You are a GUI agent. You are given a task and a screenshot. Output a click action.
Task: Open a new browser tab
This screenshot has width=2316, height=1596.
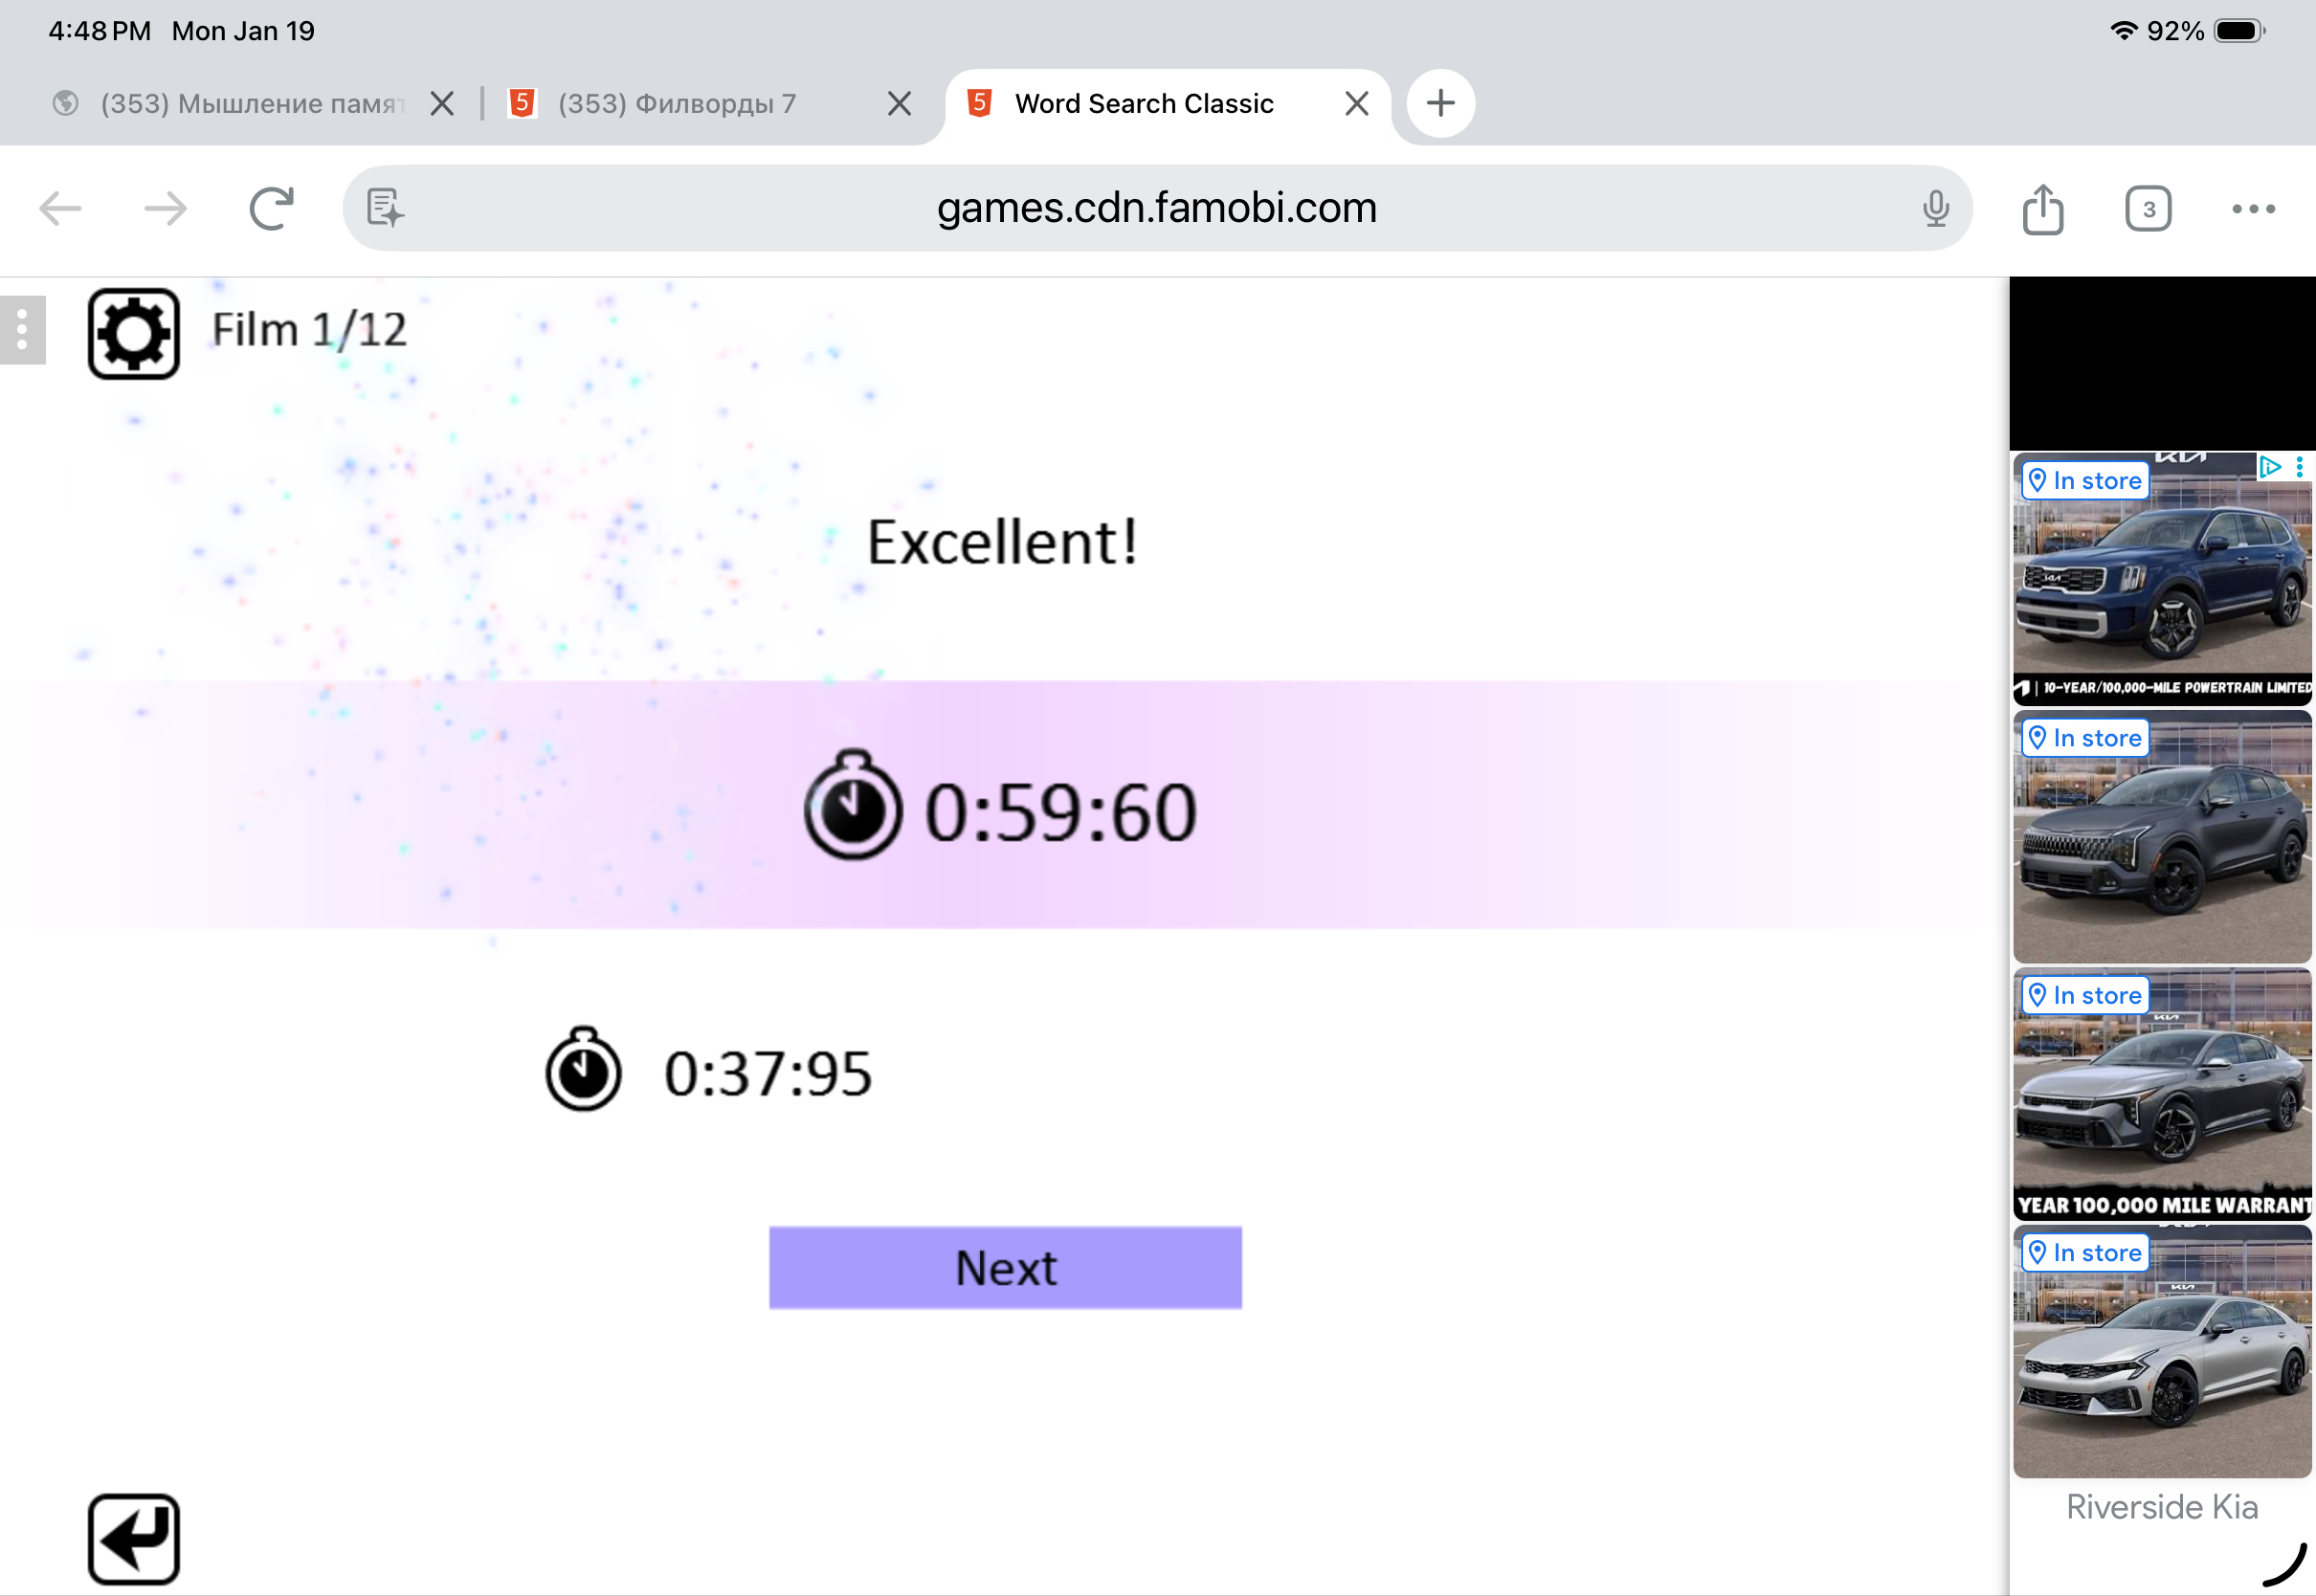pos(1440,103)
